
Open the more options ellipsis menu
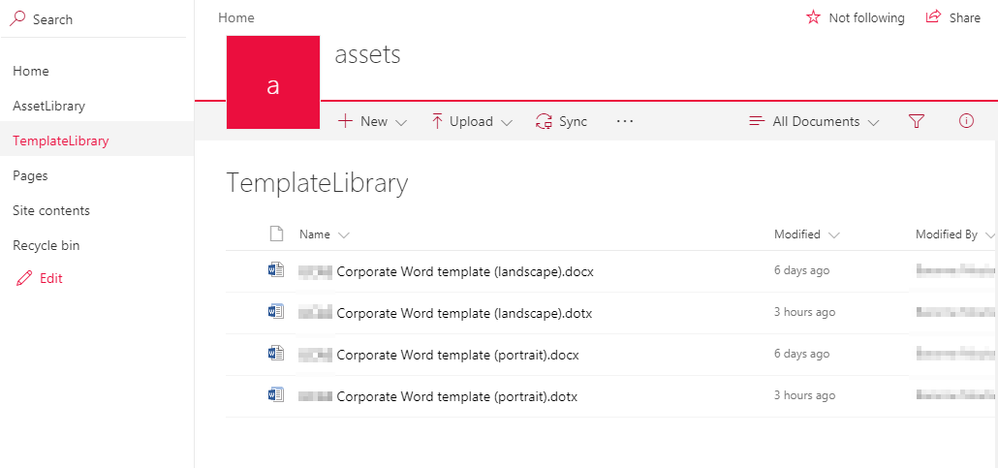(625, 121)
